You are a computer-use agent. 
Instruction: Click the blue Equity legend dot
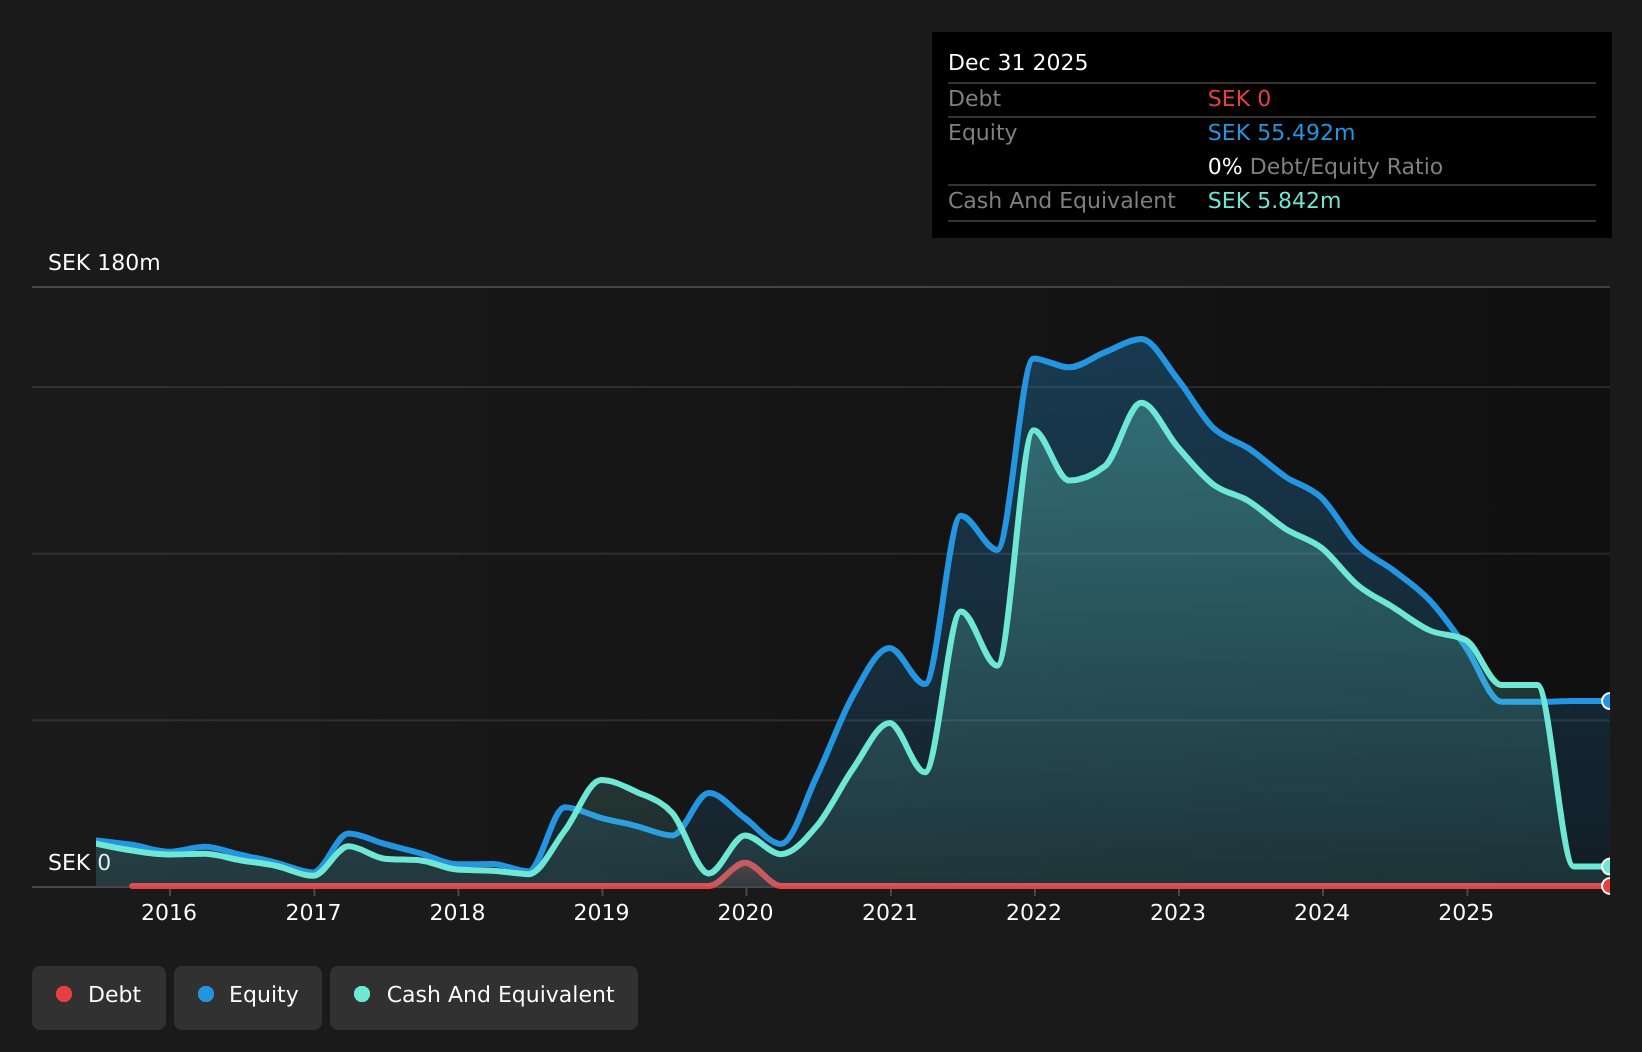[x=206, y=994]
